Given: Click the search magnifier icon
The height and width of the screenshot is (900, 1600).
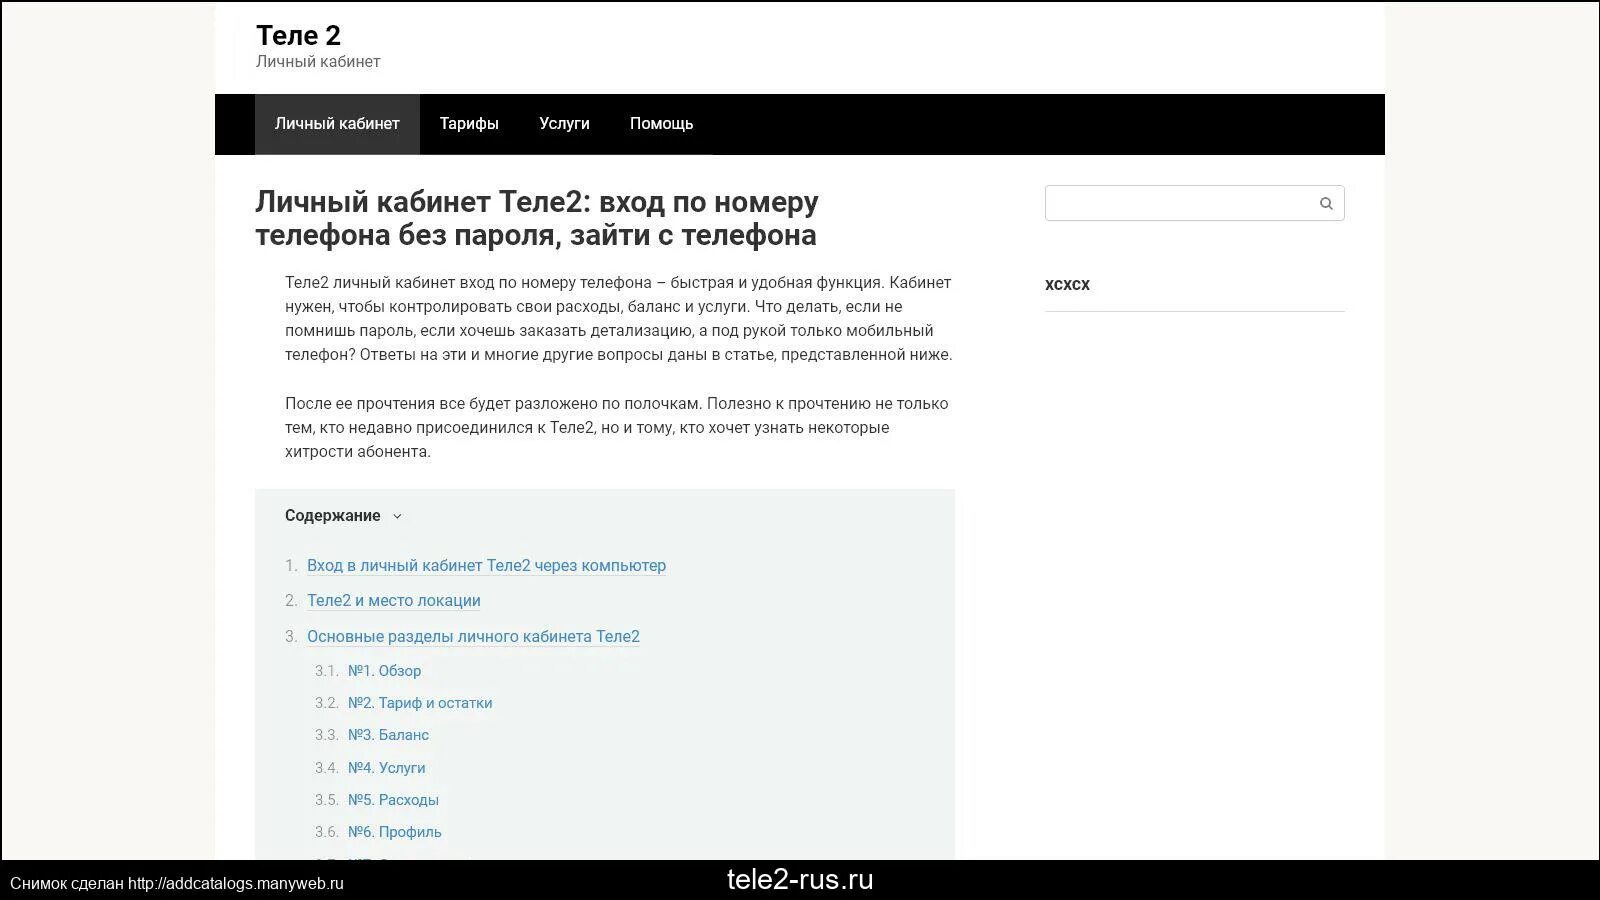Looking at the screenshot, I should (x=1326, y=204).
